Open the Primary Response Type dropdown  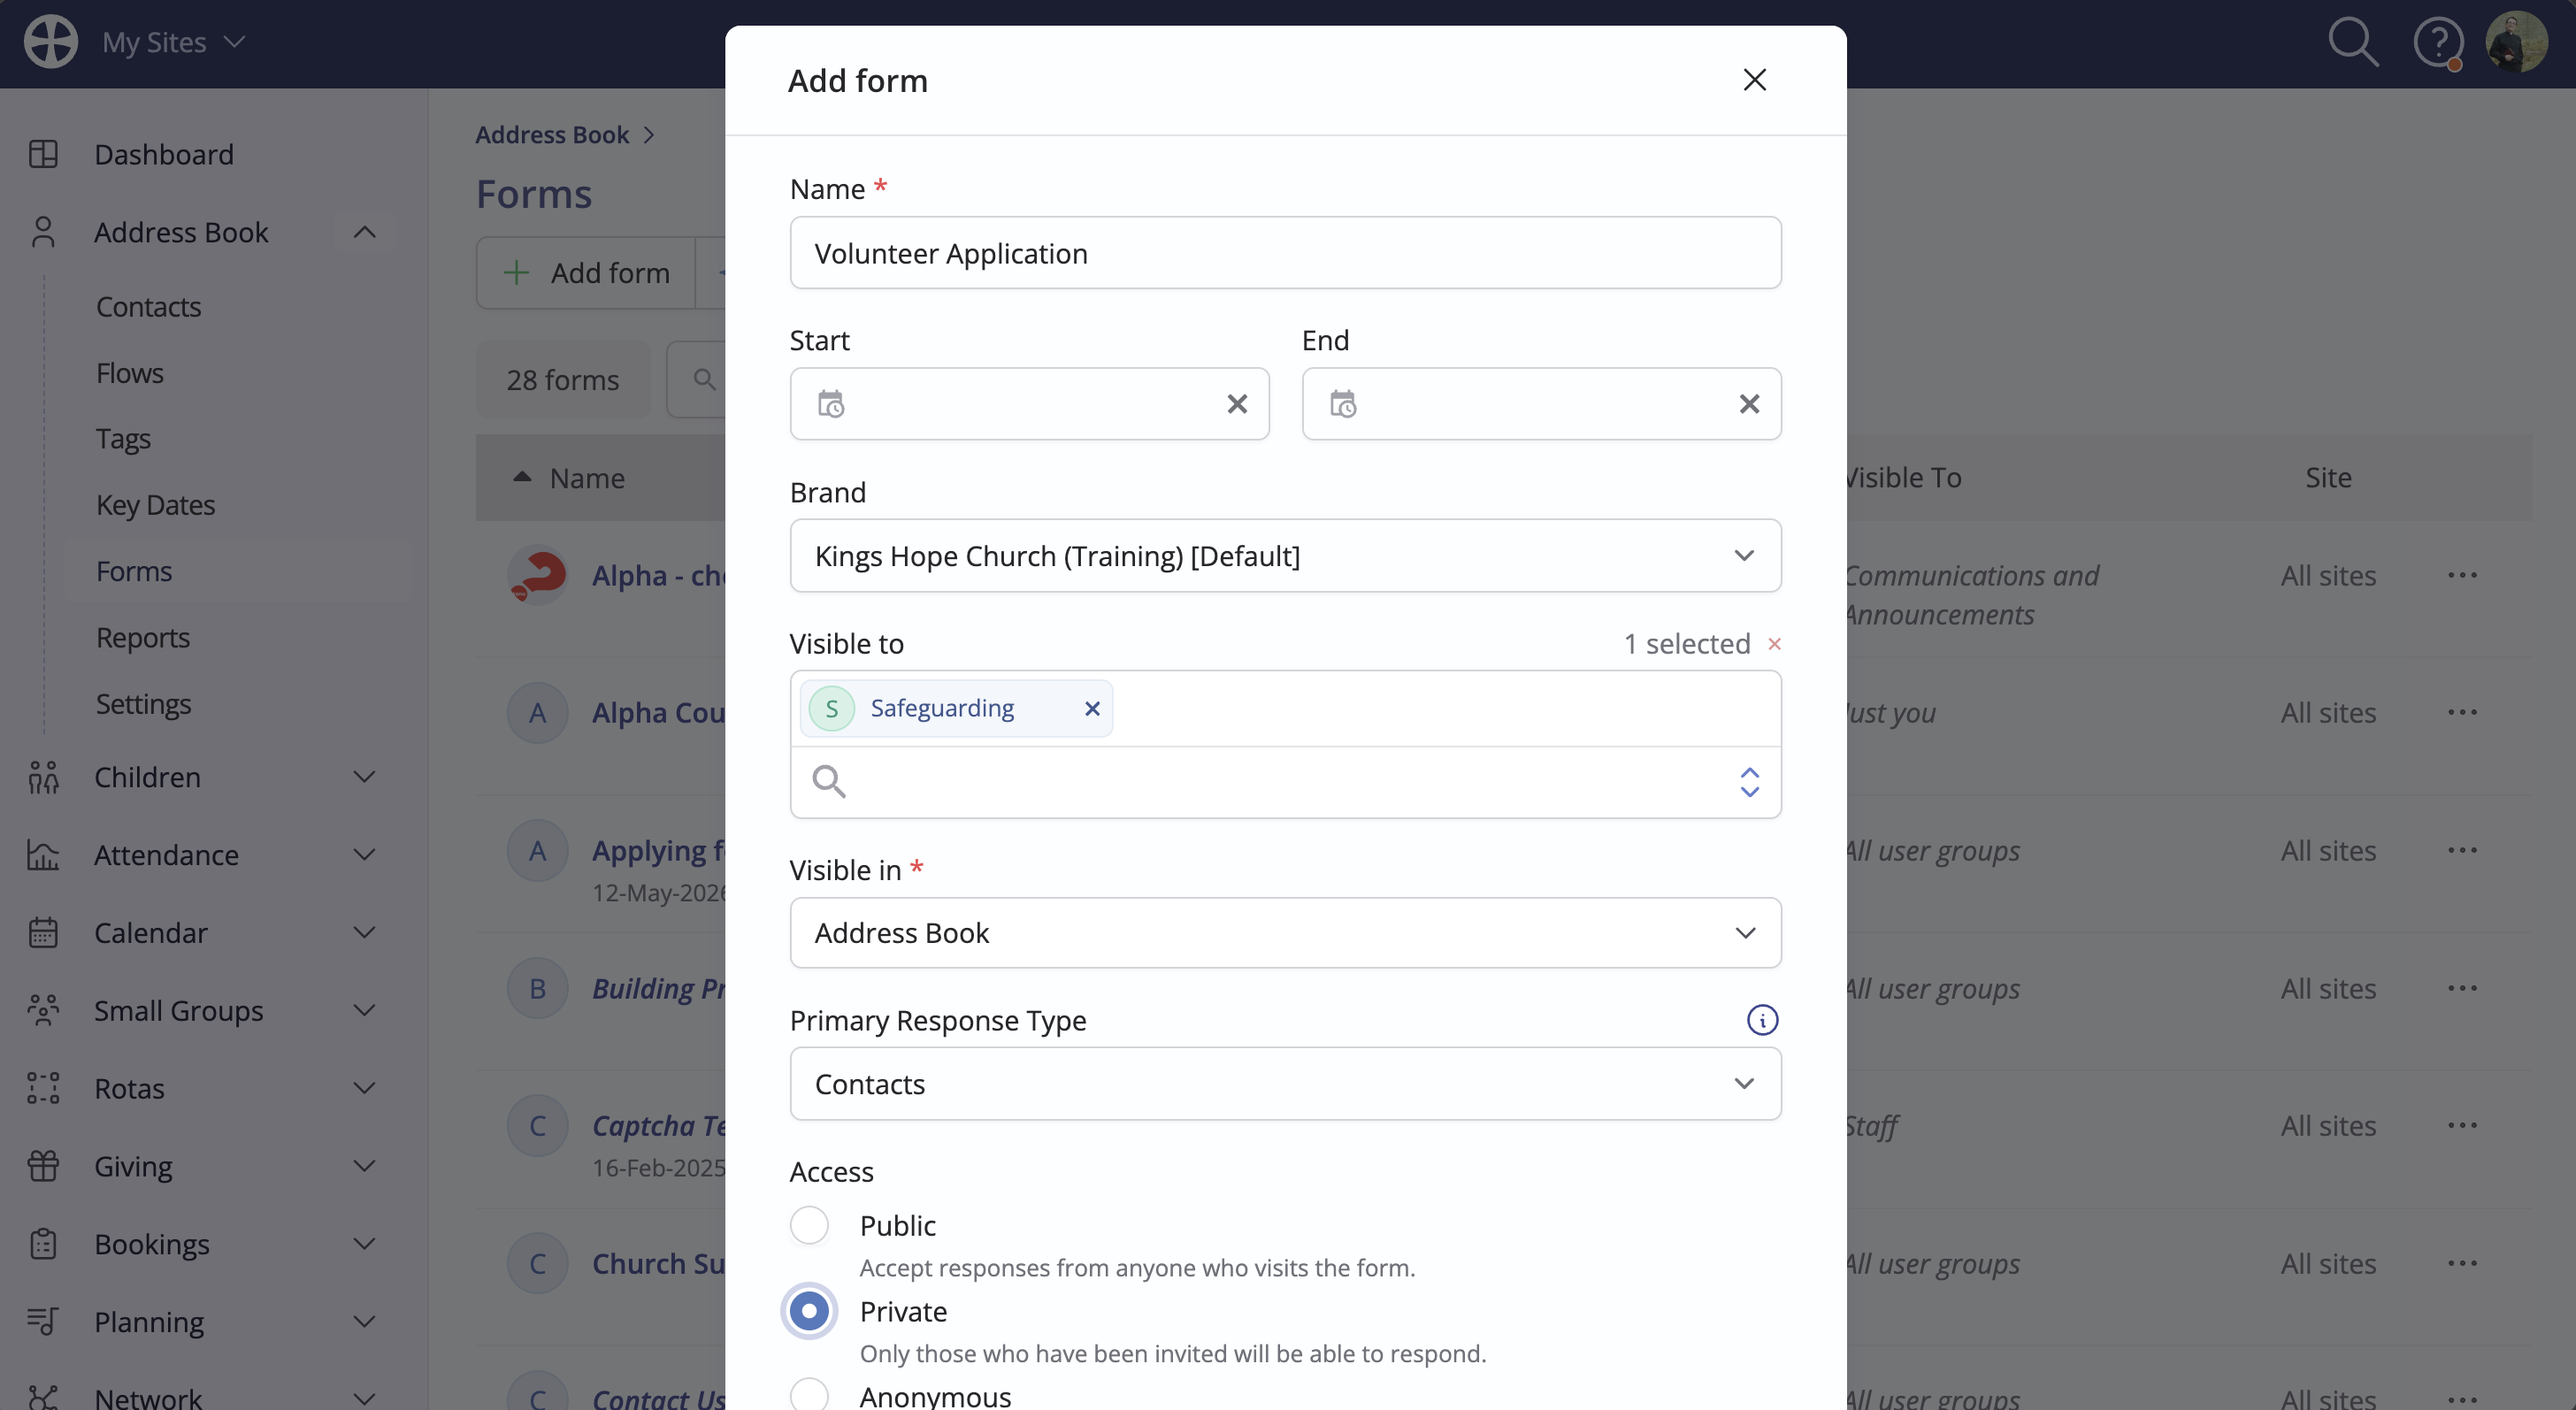click(1285, 1084)
